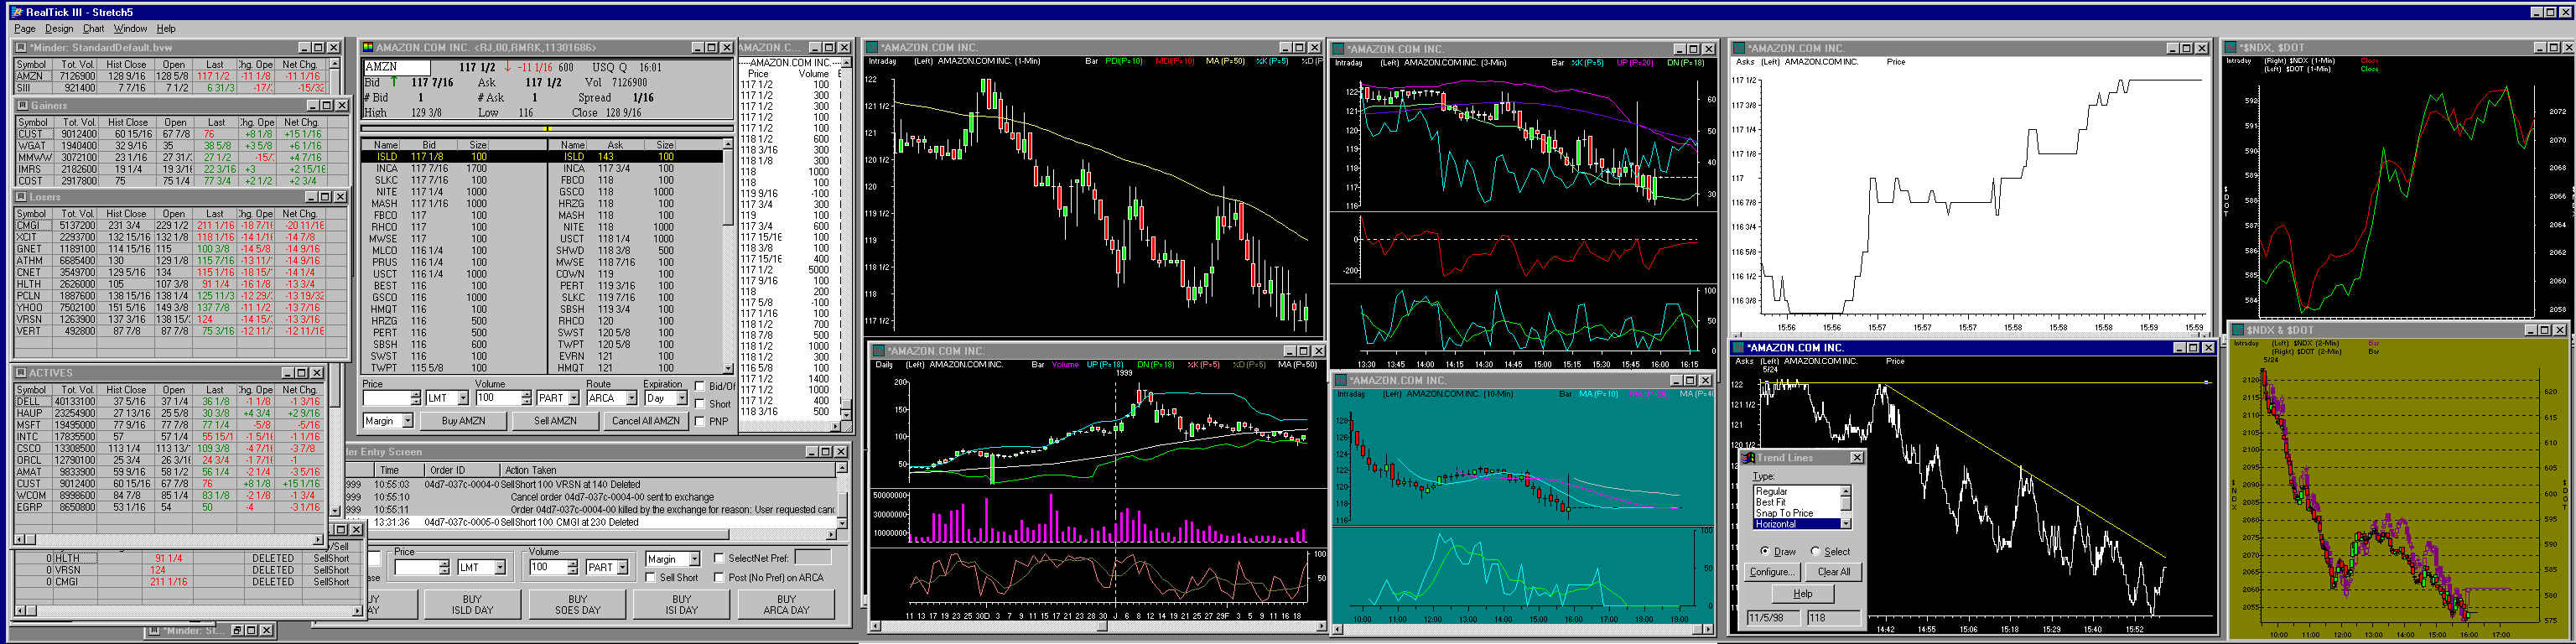Click the title icon of the 1-Min AMAZON chart
This screenshot has height=644, width=2576.
(x=872, y=47)
